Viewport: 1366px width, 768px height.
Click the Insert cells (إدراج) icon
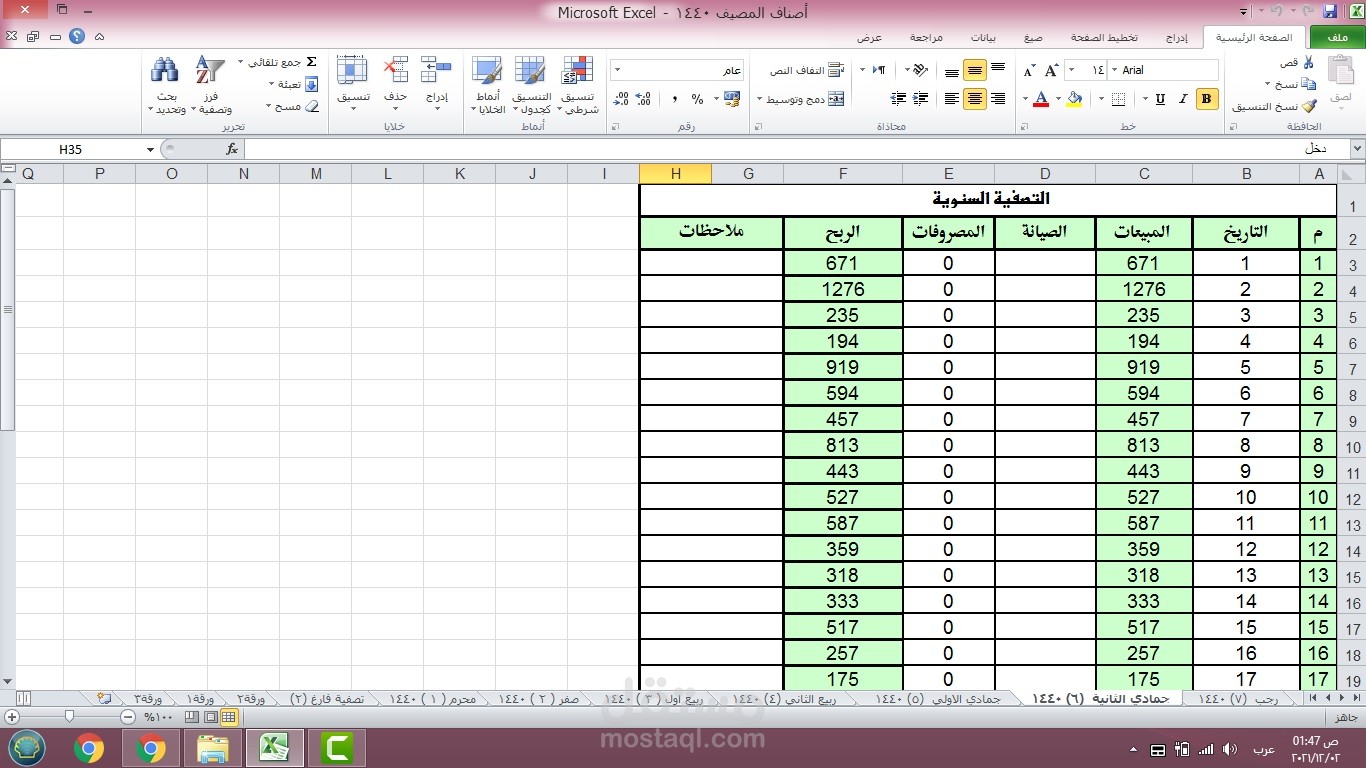click(436, 69)
